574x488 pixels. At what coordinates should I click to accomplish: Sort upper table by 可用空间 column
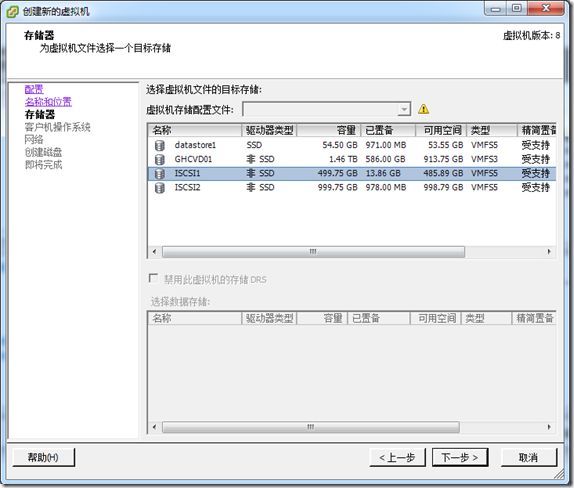[441, 130]
